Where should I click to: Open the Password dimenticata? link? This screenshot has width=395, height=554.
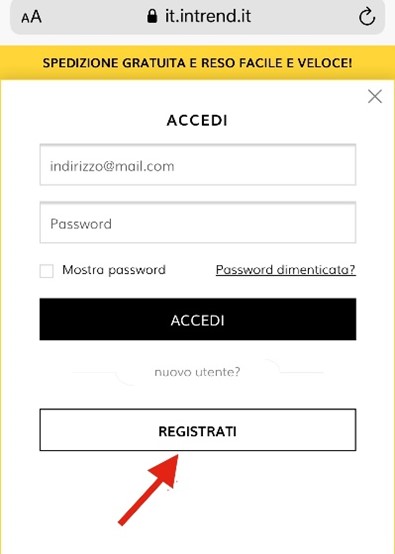(x=285, y=270)
